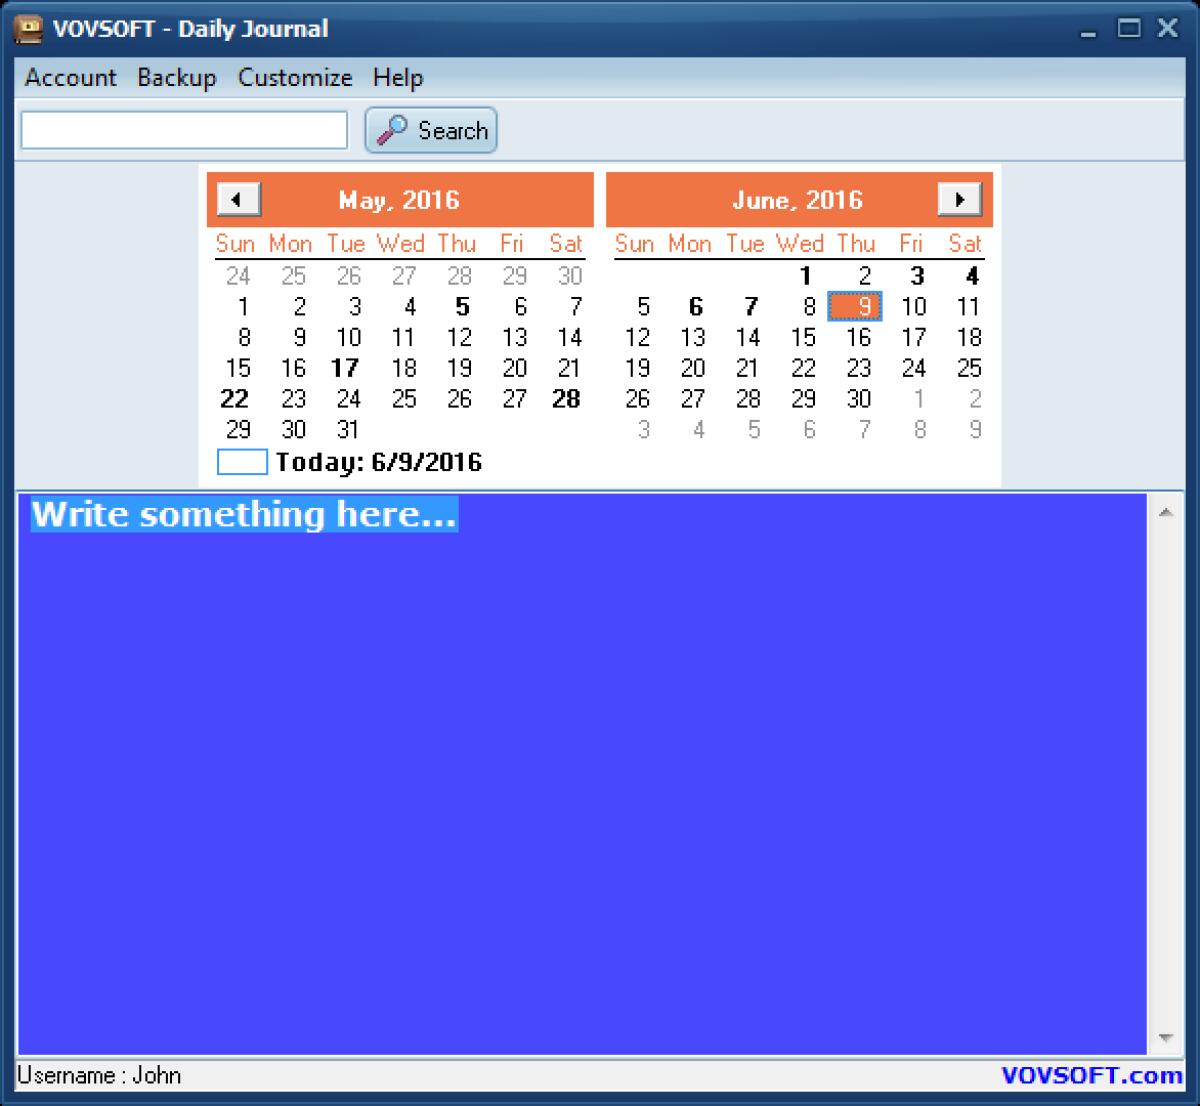This screenshot has height=1106, width=1200.
Task: Click the previous month arrow button
Action: [238, 199]
